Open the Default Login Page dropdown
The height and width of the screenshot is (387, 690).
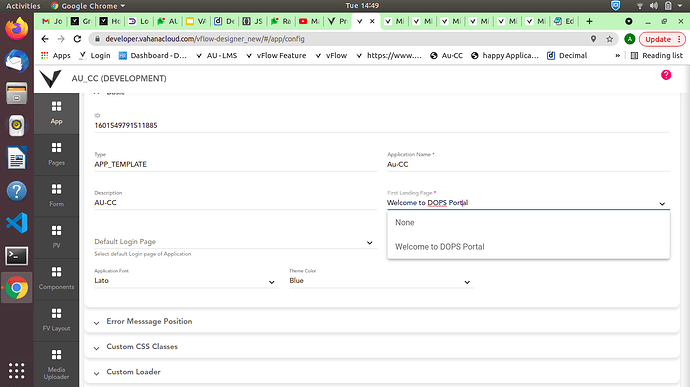[x=235, y=242]
